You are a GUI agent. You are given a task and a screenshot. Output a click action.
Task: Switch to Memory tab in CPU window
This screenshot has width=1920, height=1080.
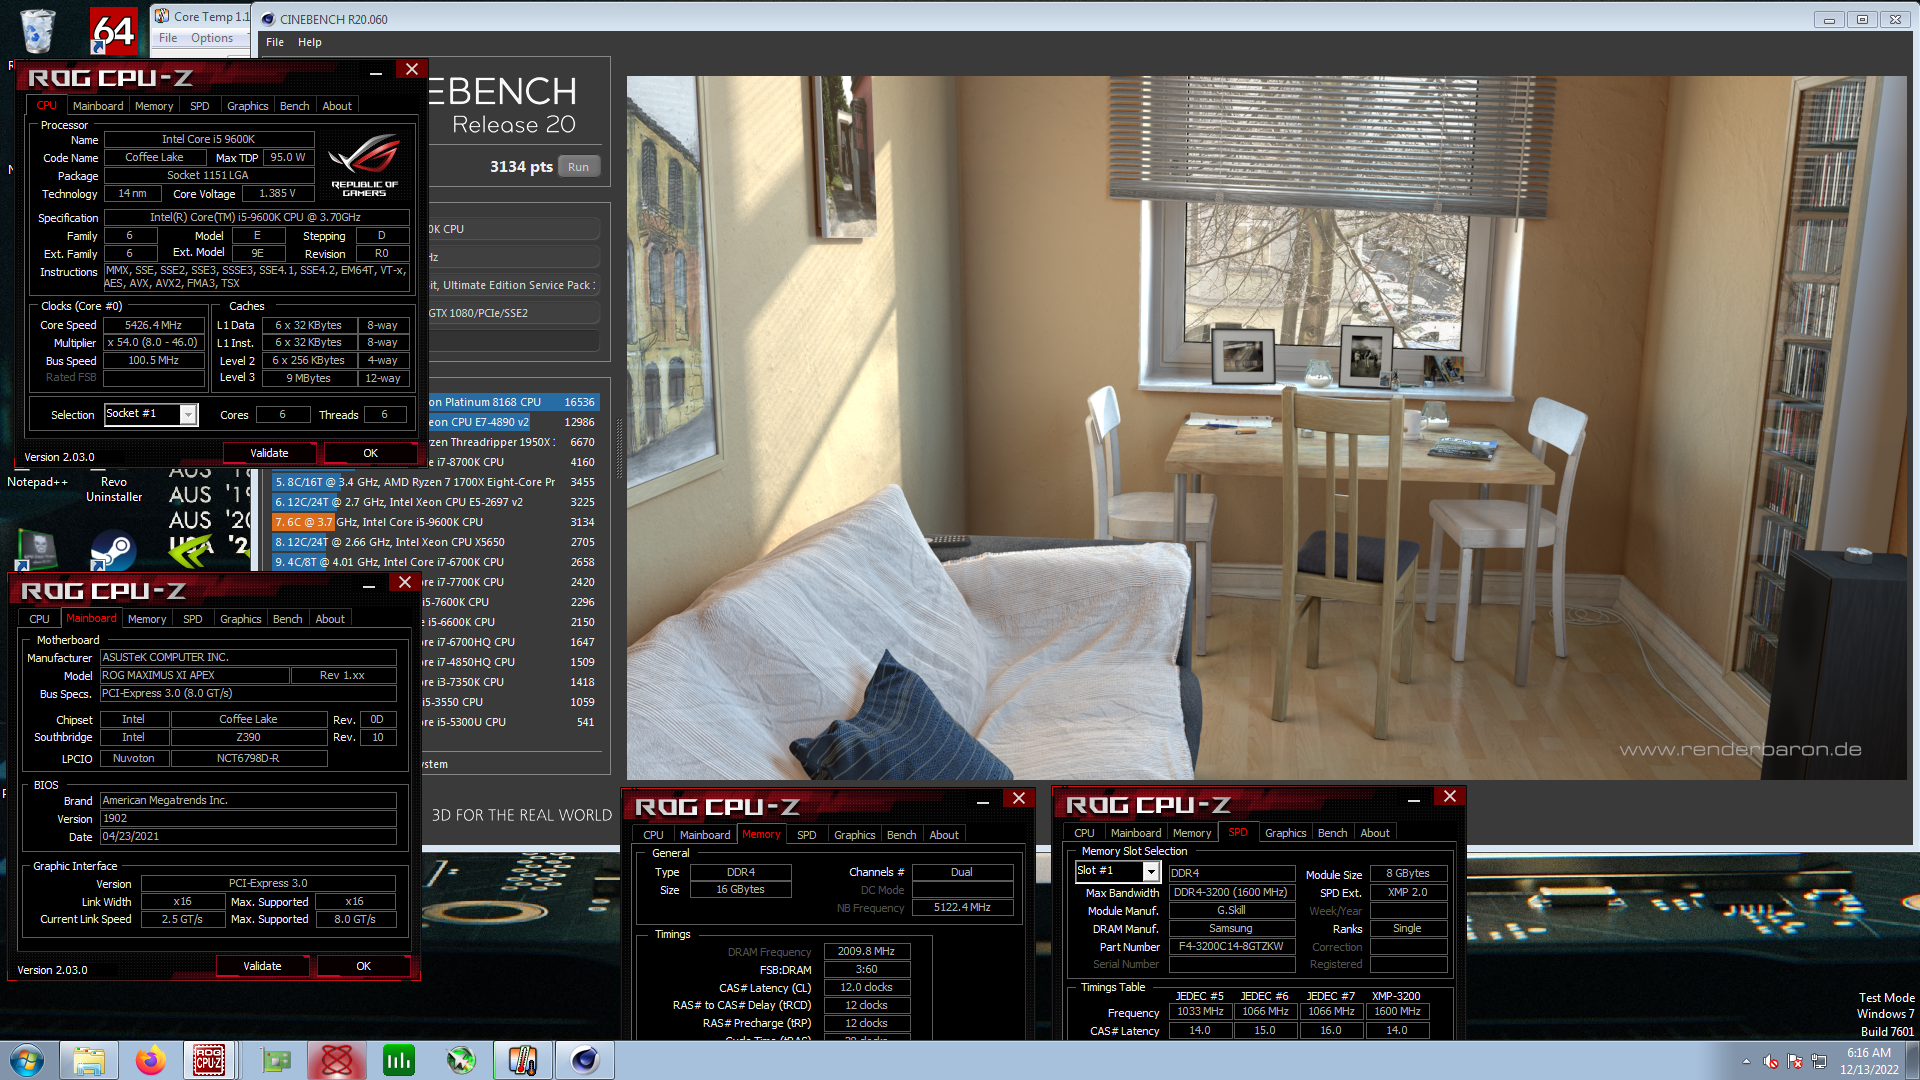pos(154,106)
